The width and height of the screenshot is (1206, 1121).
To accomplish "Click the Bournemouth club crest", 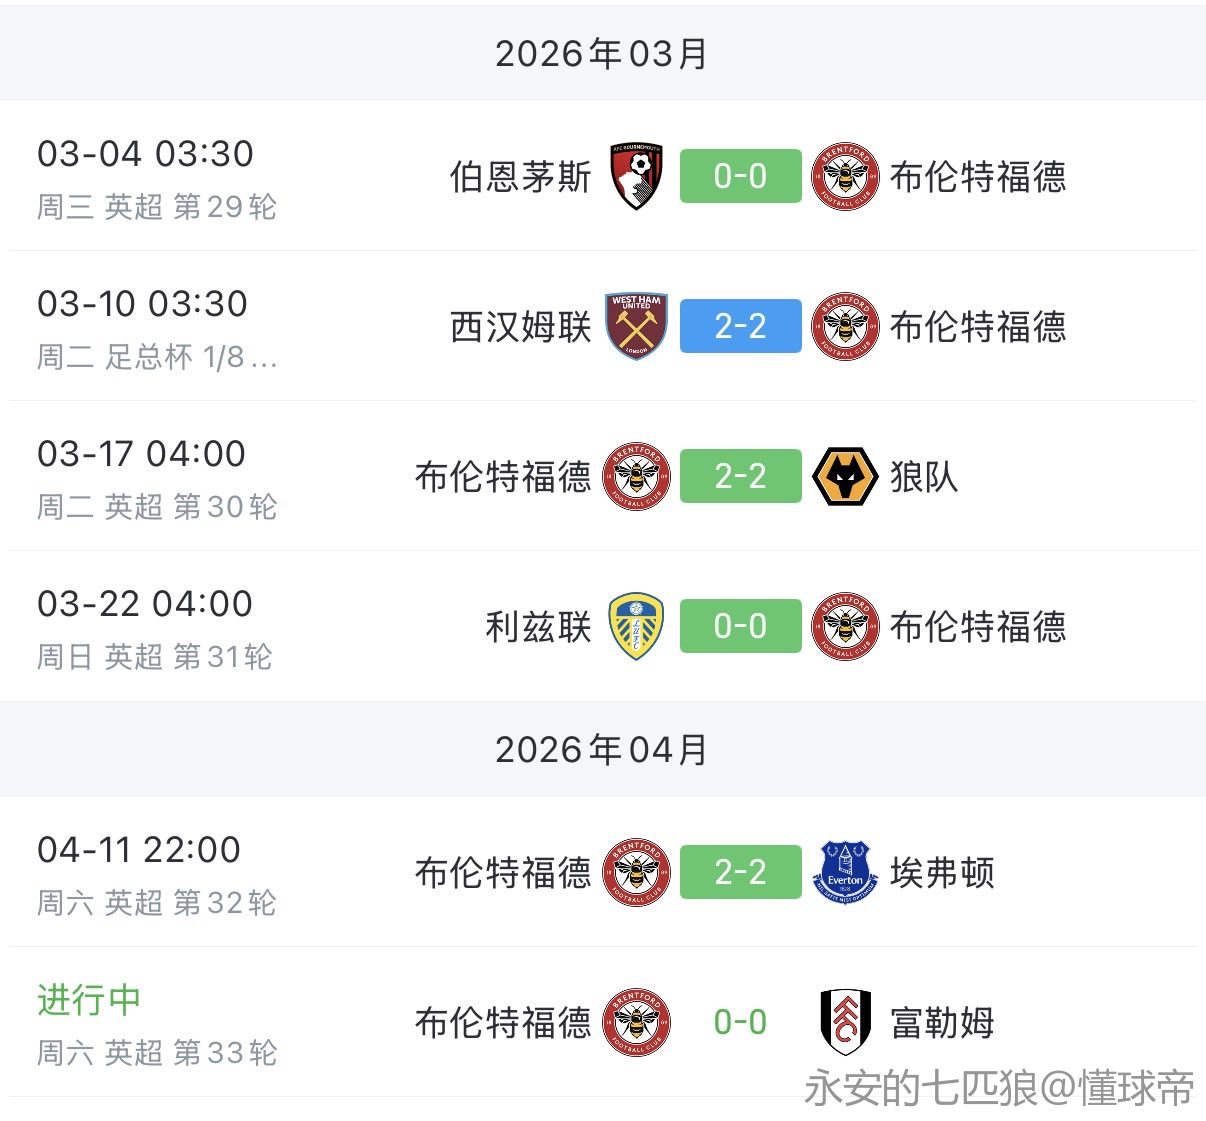I will pyautogui.click(x=637, y=176).
